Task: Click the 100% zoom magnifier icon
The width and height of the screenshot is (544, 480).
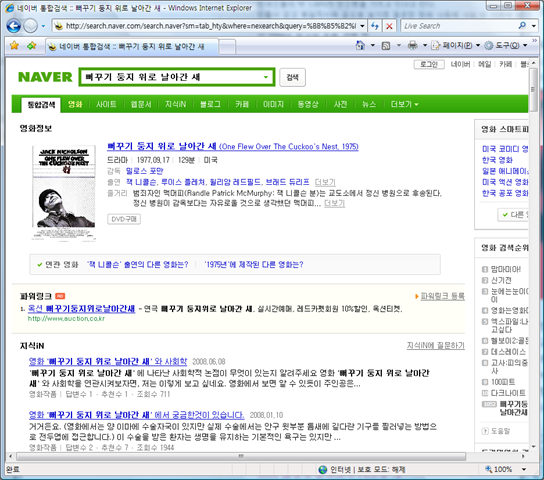Action: click(x=488, y=469)
